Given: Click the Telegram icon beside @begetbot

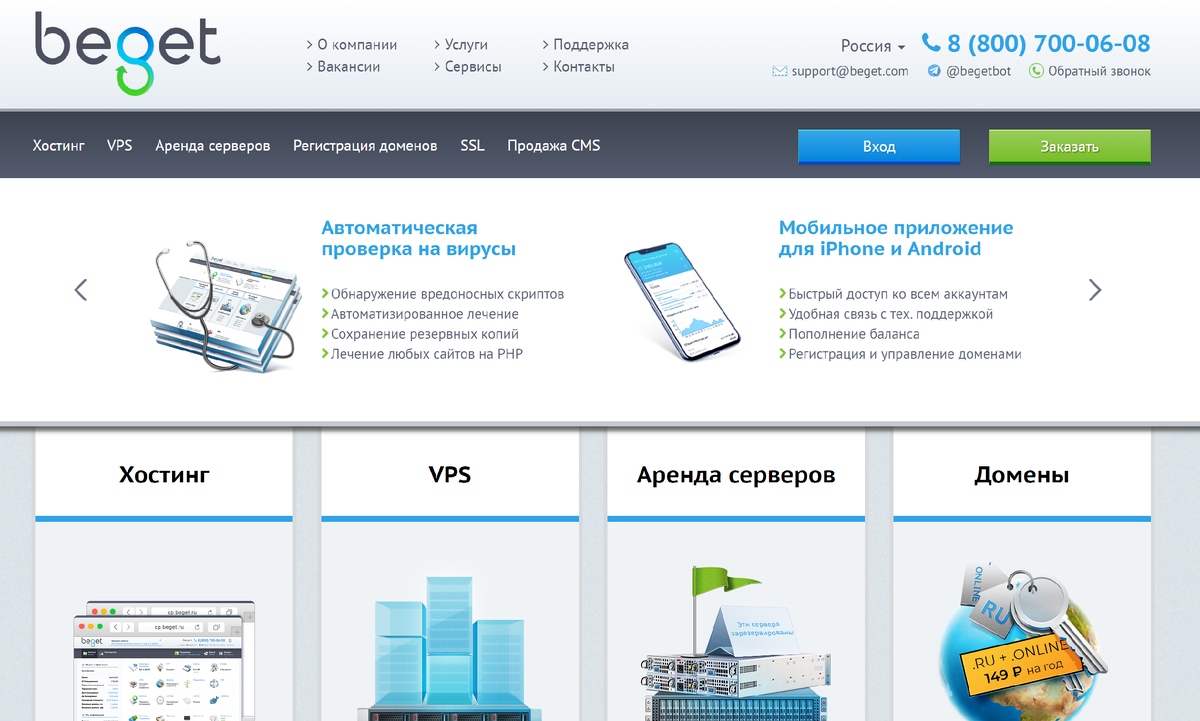Looking at the screenshot, I should pos(934,71).
